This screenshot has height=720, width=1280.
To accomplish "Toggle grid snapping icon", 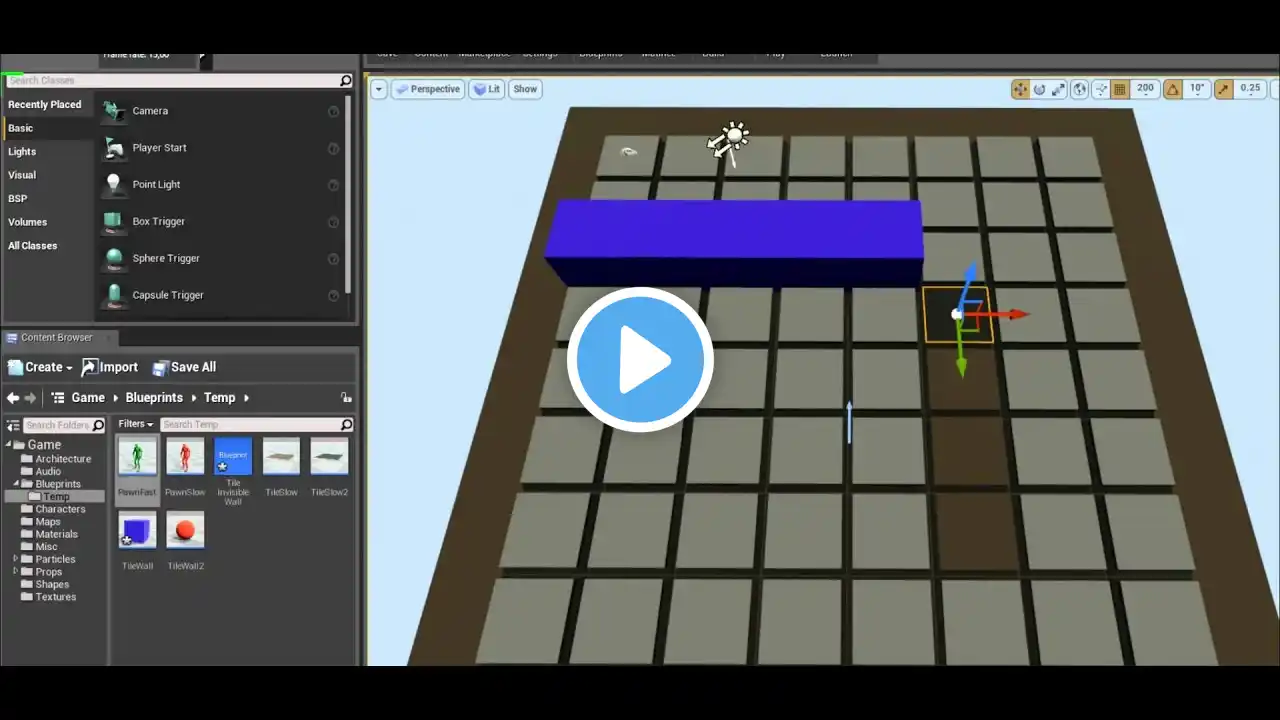I will coord(1121,89).
